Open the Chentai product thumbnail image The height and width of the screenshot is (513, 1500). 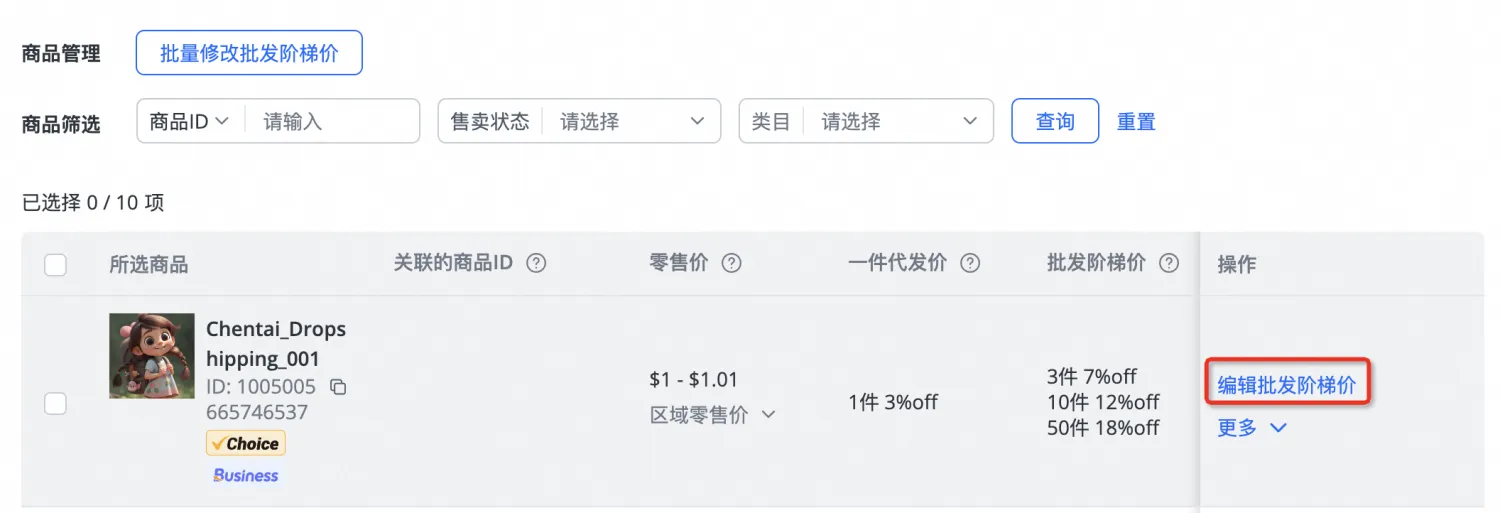coord(152,356)
